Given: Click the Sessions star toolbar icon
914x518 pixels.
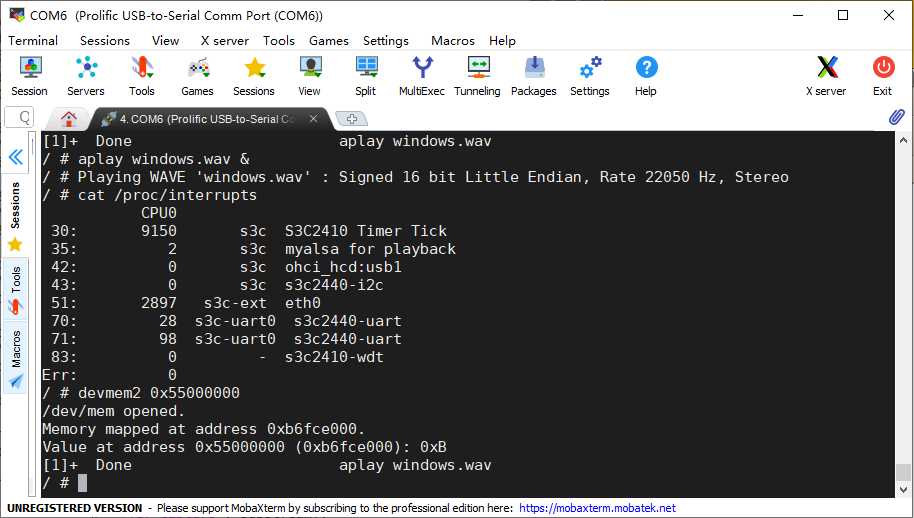Looking at the screenshot, I should (x=254, y=75).
